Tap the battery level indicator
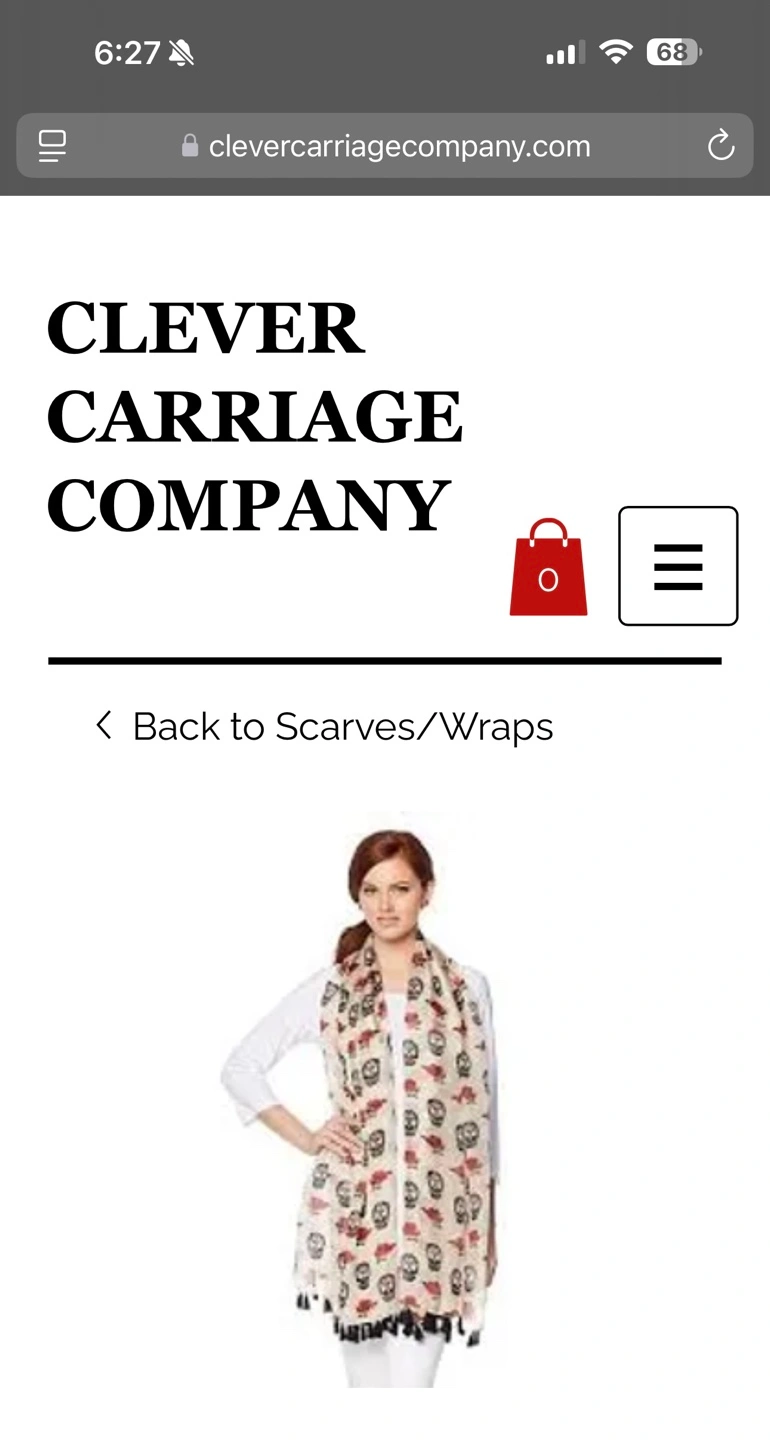 pyautogui.click(x=675, y=52)
